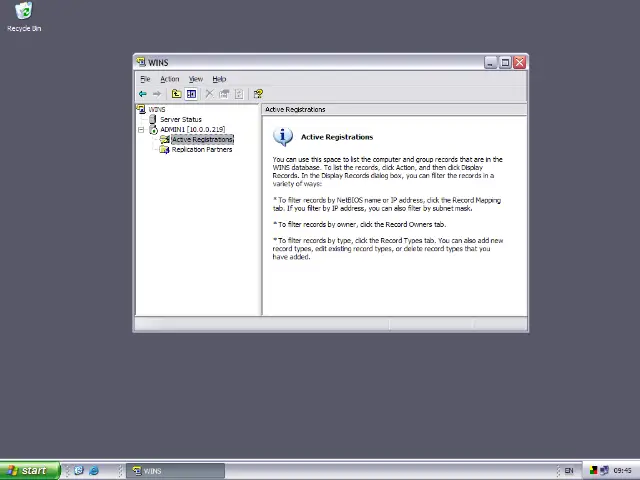
Task: Click the Active Registrations folder icon
Action: pyautogui.click(x=164, y=140)
